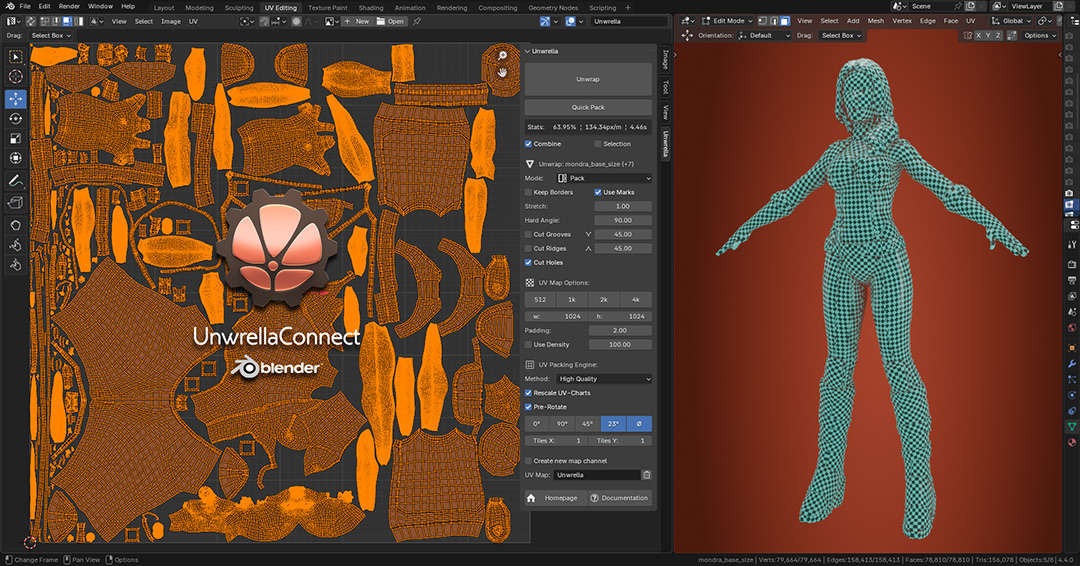This screenshot has width=1080, height=566.
Task: Click the Blender logo menu icon
Action: tap(10, 6)
